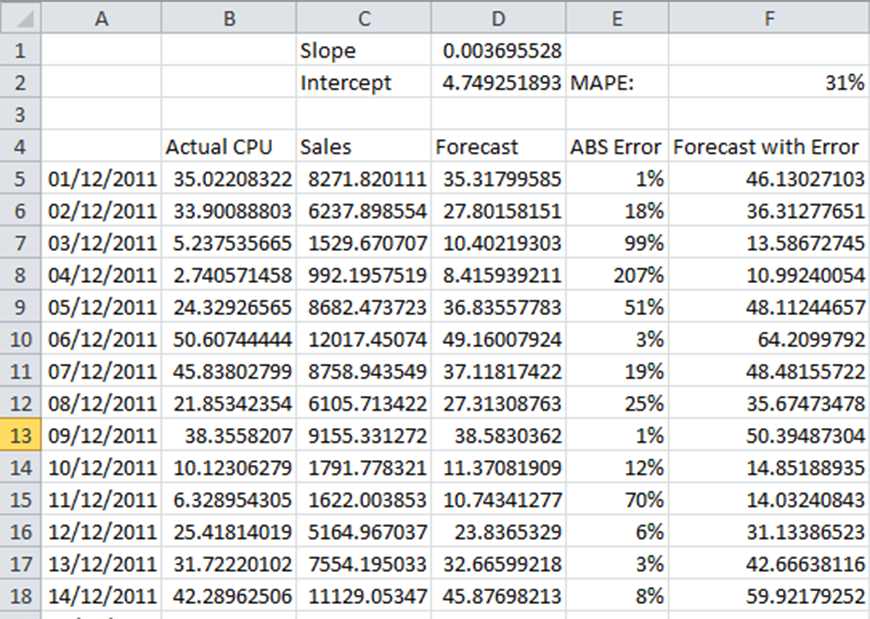
Task: Click the Select All corner triangle
Action: coord(21,19)
